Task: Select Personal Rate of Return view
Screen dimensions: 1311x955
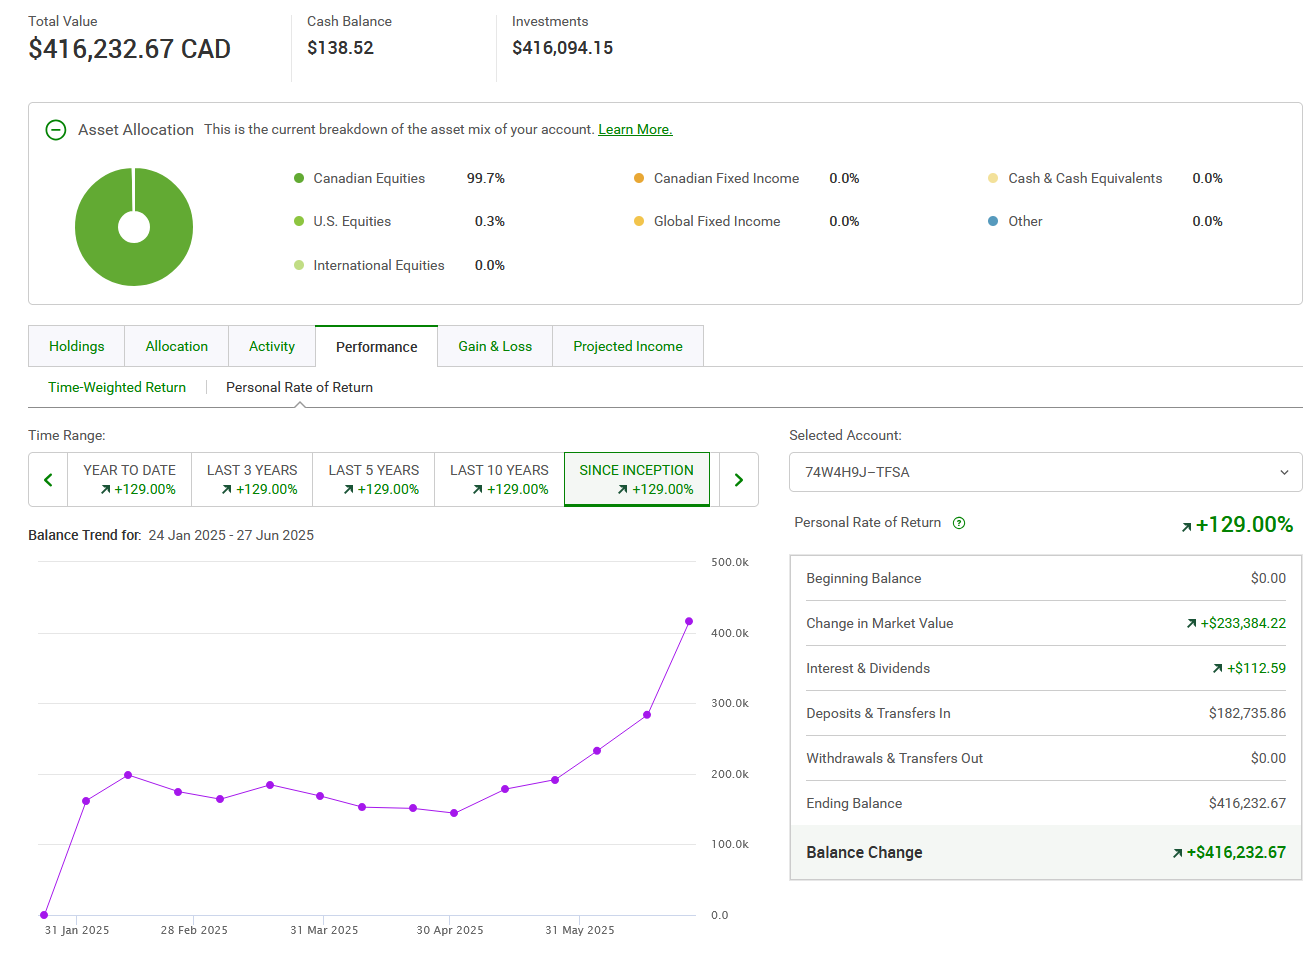Action: point(299,387)
